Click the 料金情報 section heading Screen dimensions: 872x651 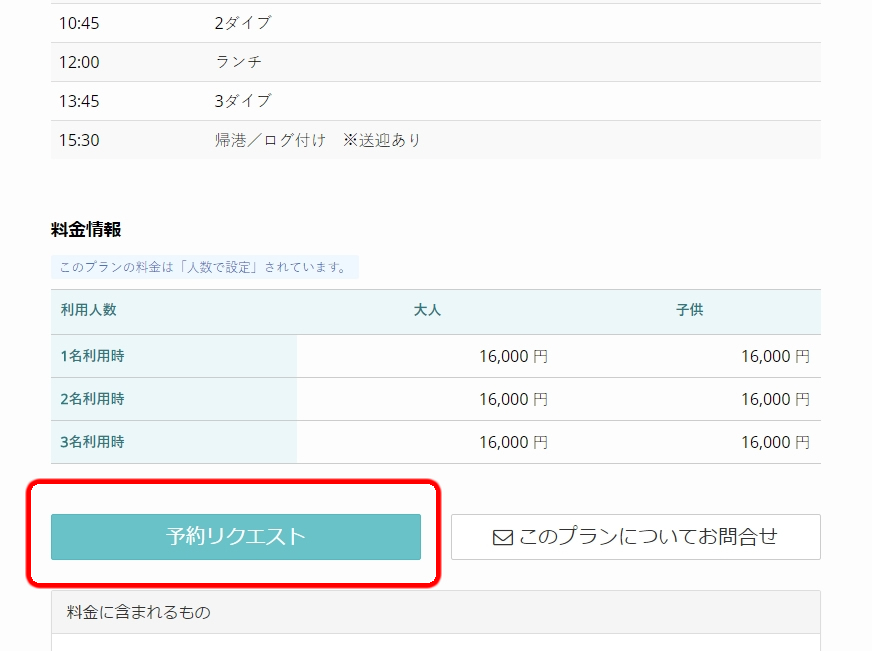pos(86,230)
